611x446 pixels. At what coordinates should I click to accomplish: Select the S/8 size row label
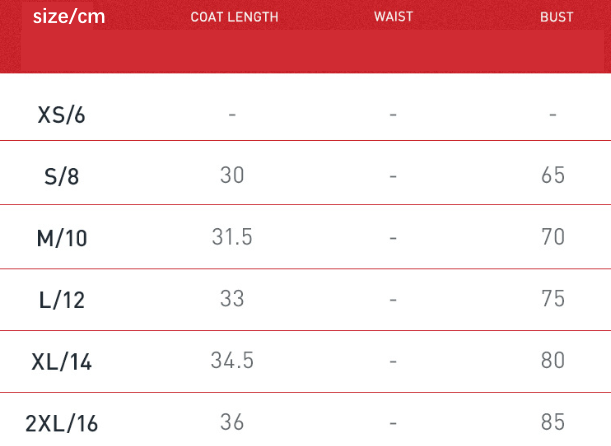tap(62, 177)
